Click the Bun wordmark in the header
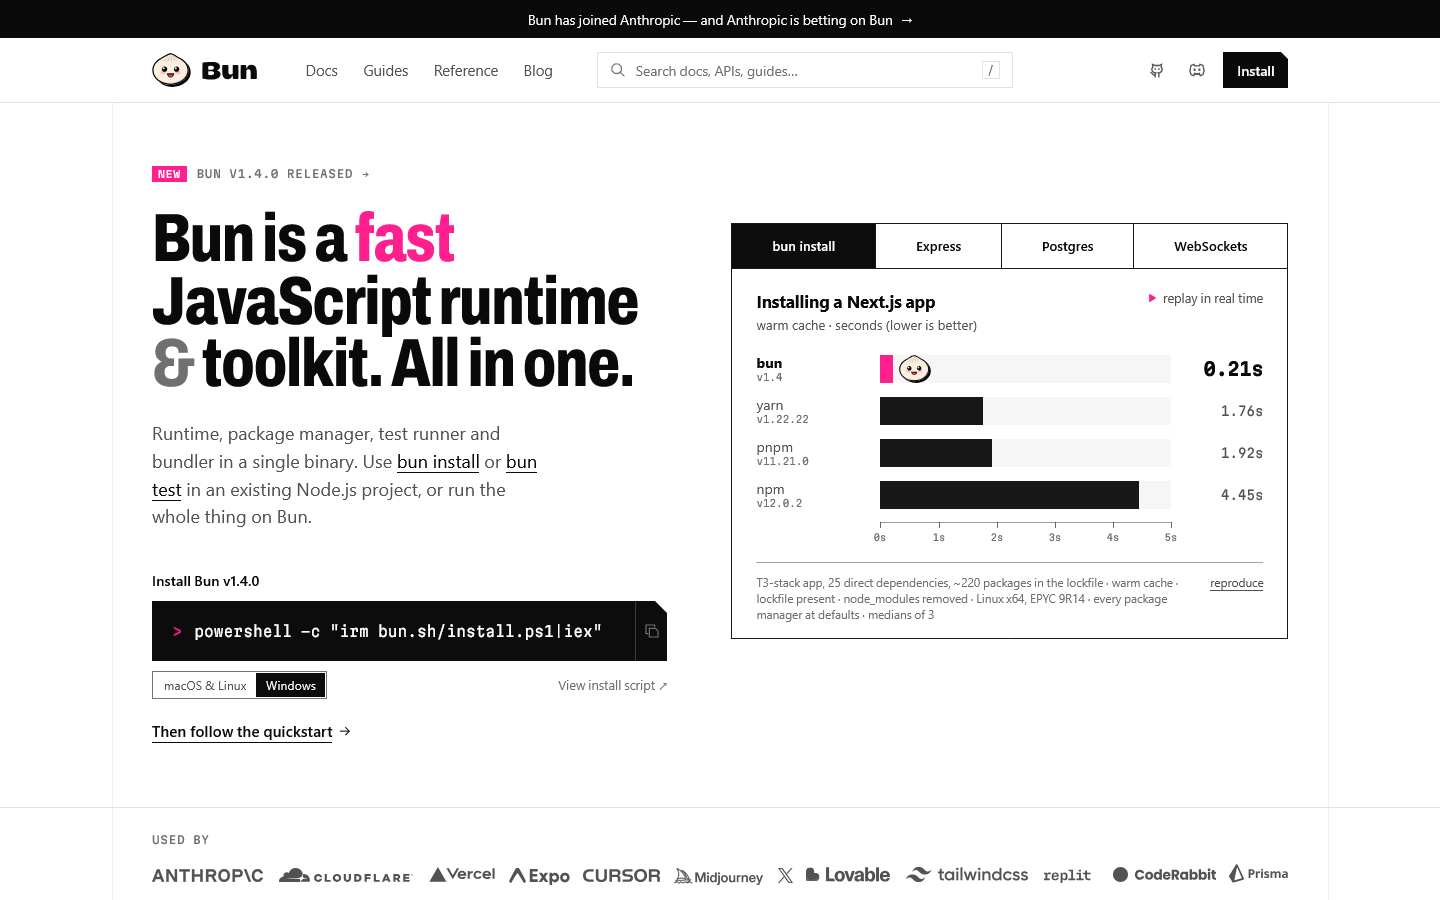Viewport: 1440px width, 900px height. (229, 71)
